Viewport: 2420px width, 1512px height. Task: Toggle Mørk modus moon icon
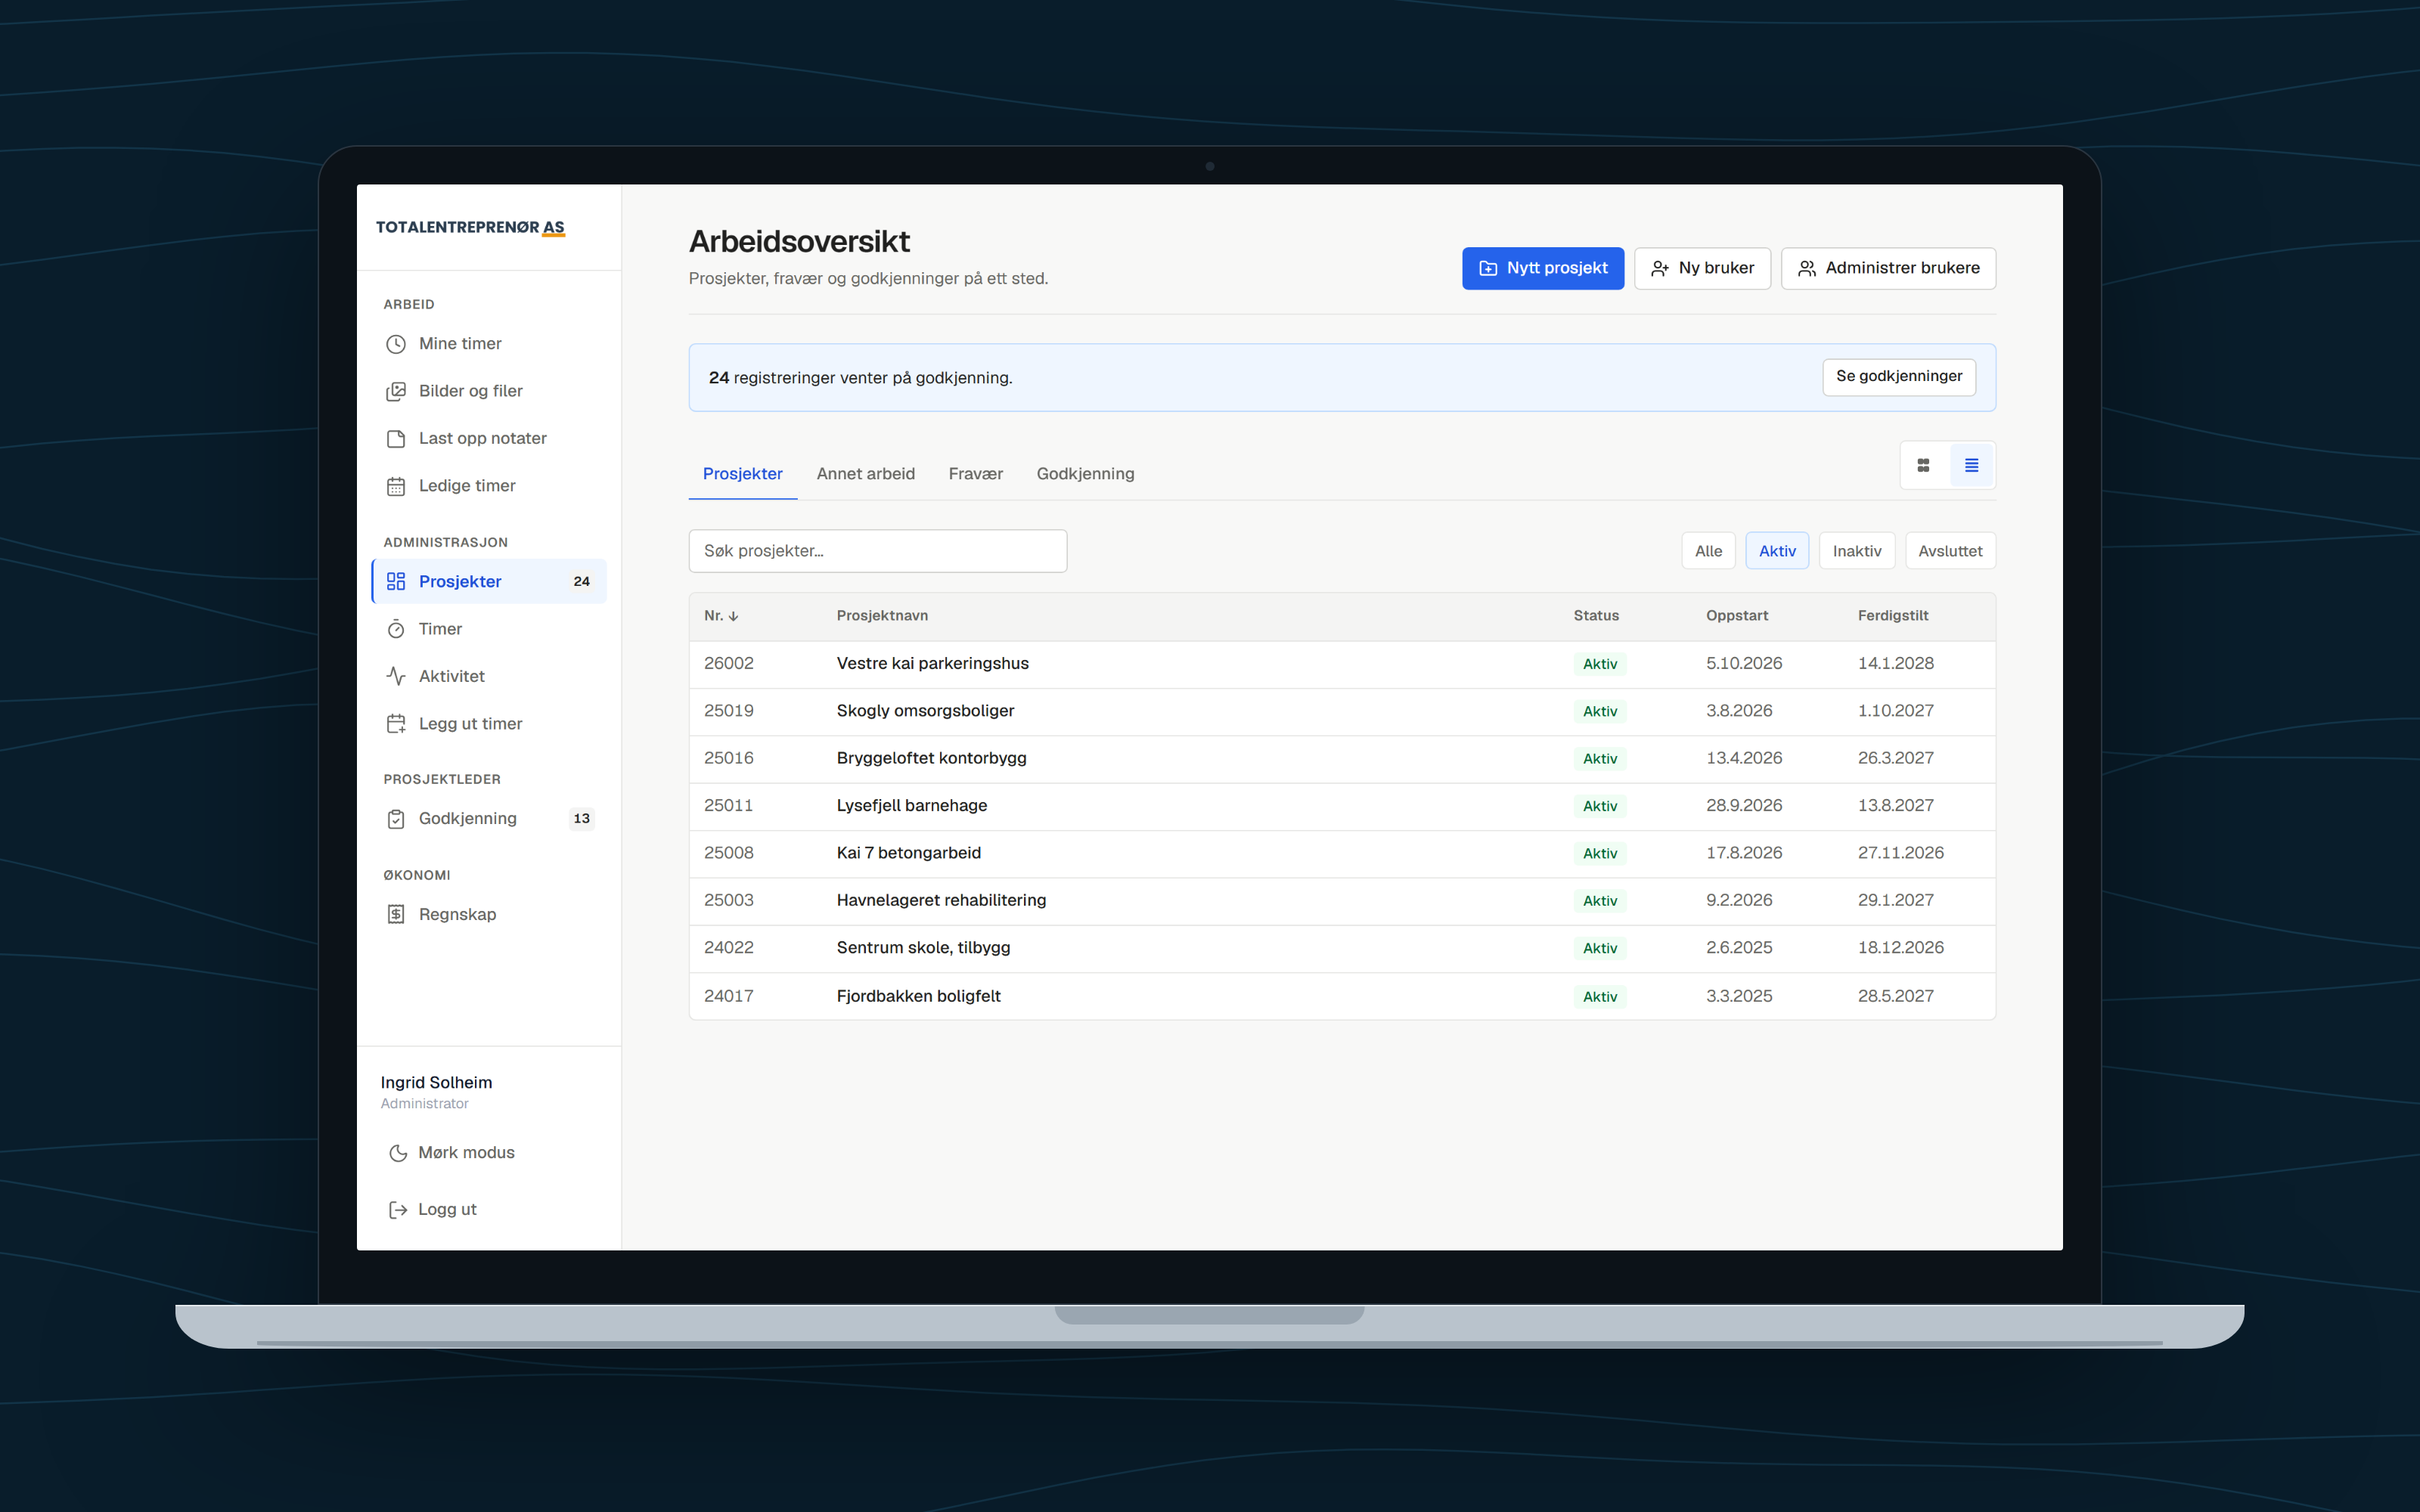(397, 1153)
